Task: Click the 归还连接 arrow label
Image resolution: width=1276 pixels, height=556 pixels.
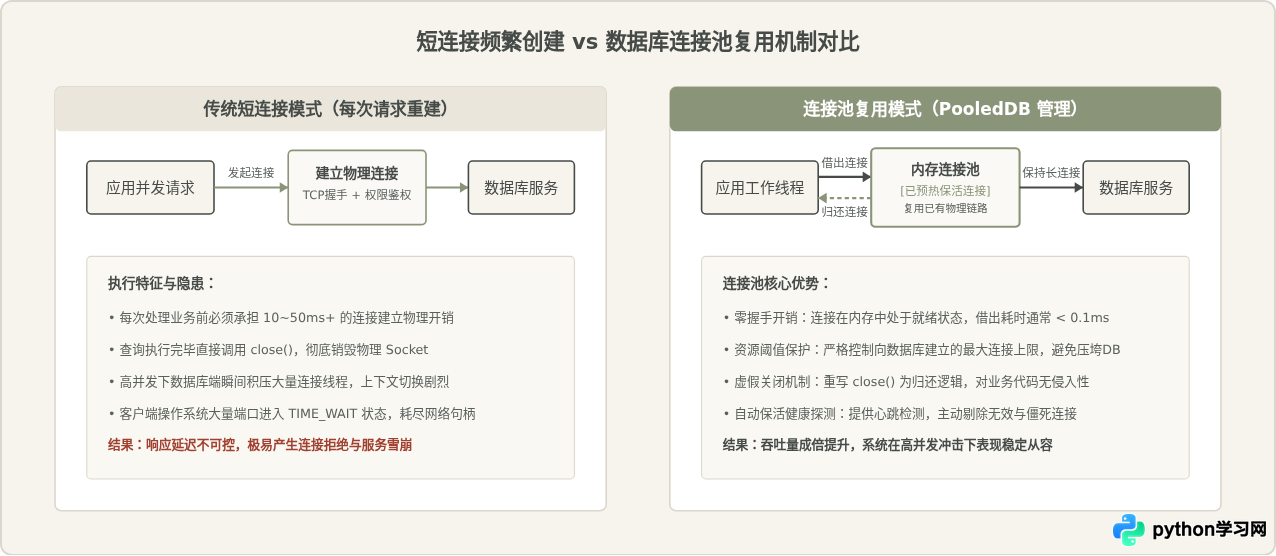Action: click(x=844, y=211)
